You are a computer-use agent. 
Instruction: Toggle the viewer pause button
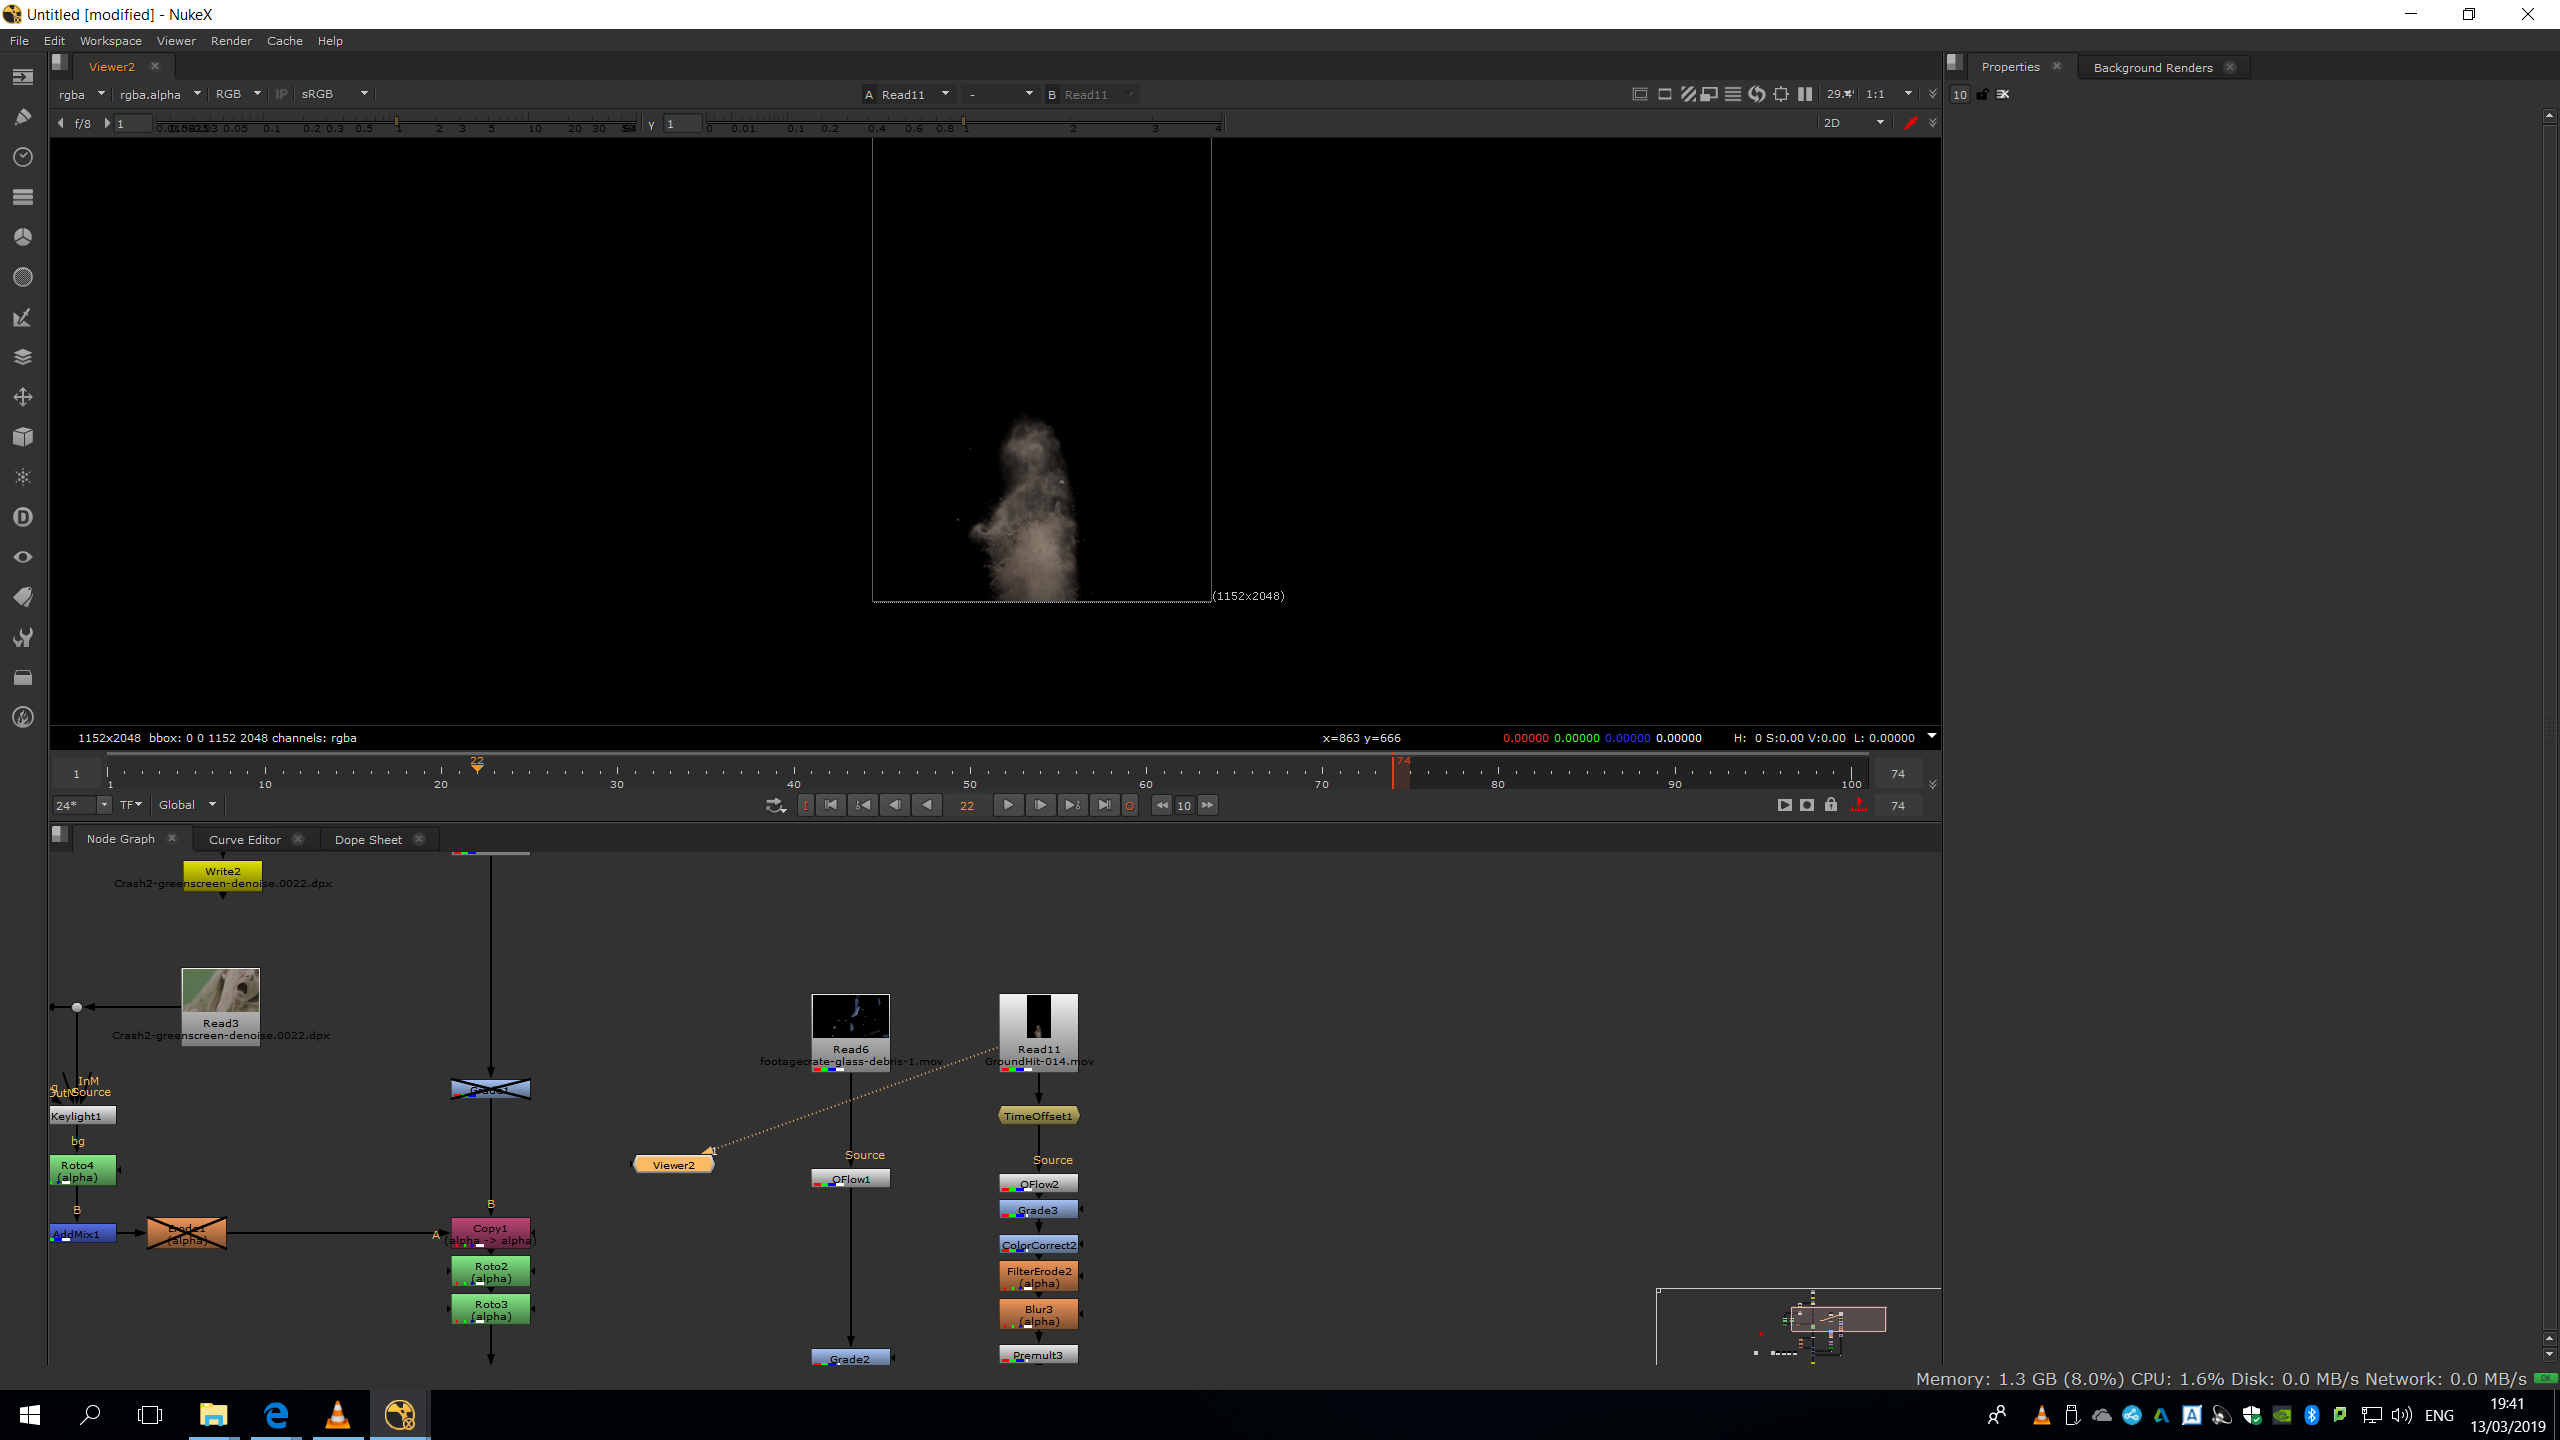tap(1804, 94)
